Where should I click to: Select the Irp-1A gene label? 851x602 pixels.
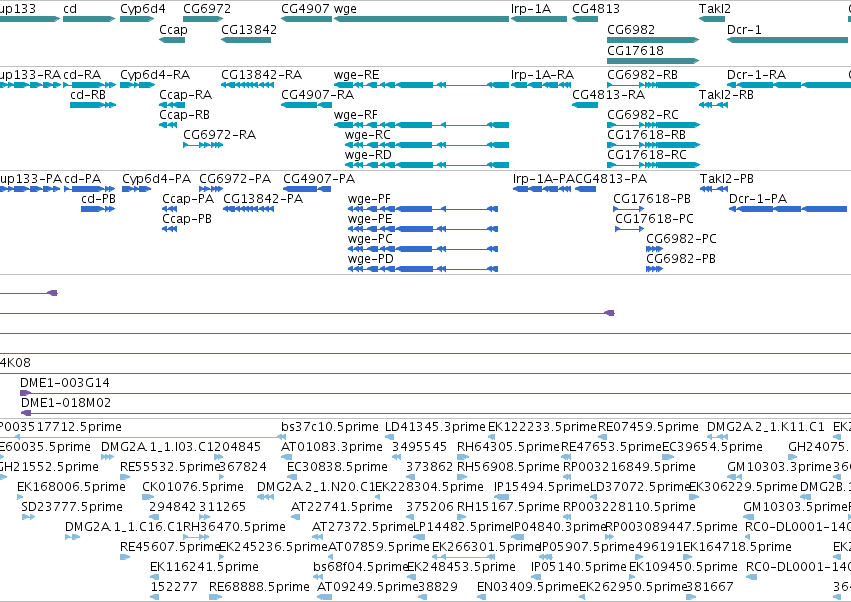tap(531, 9)
